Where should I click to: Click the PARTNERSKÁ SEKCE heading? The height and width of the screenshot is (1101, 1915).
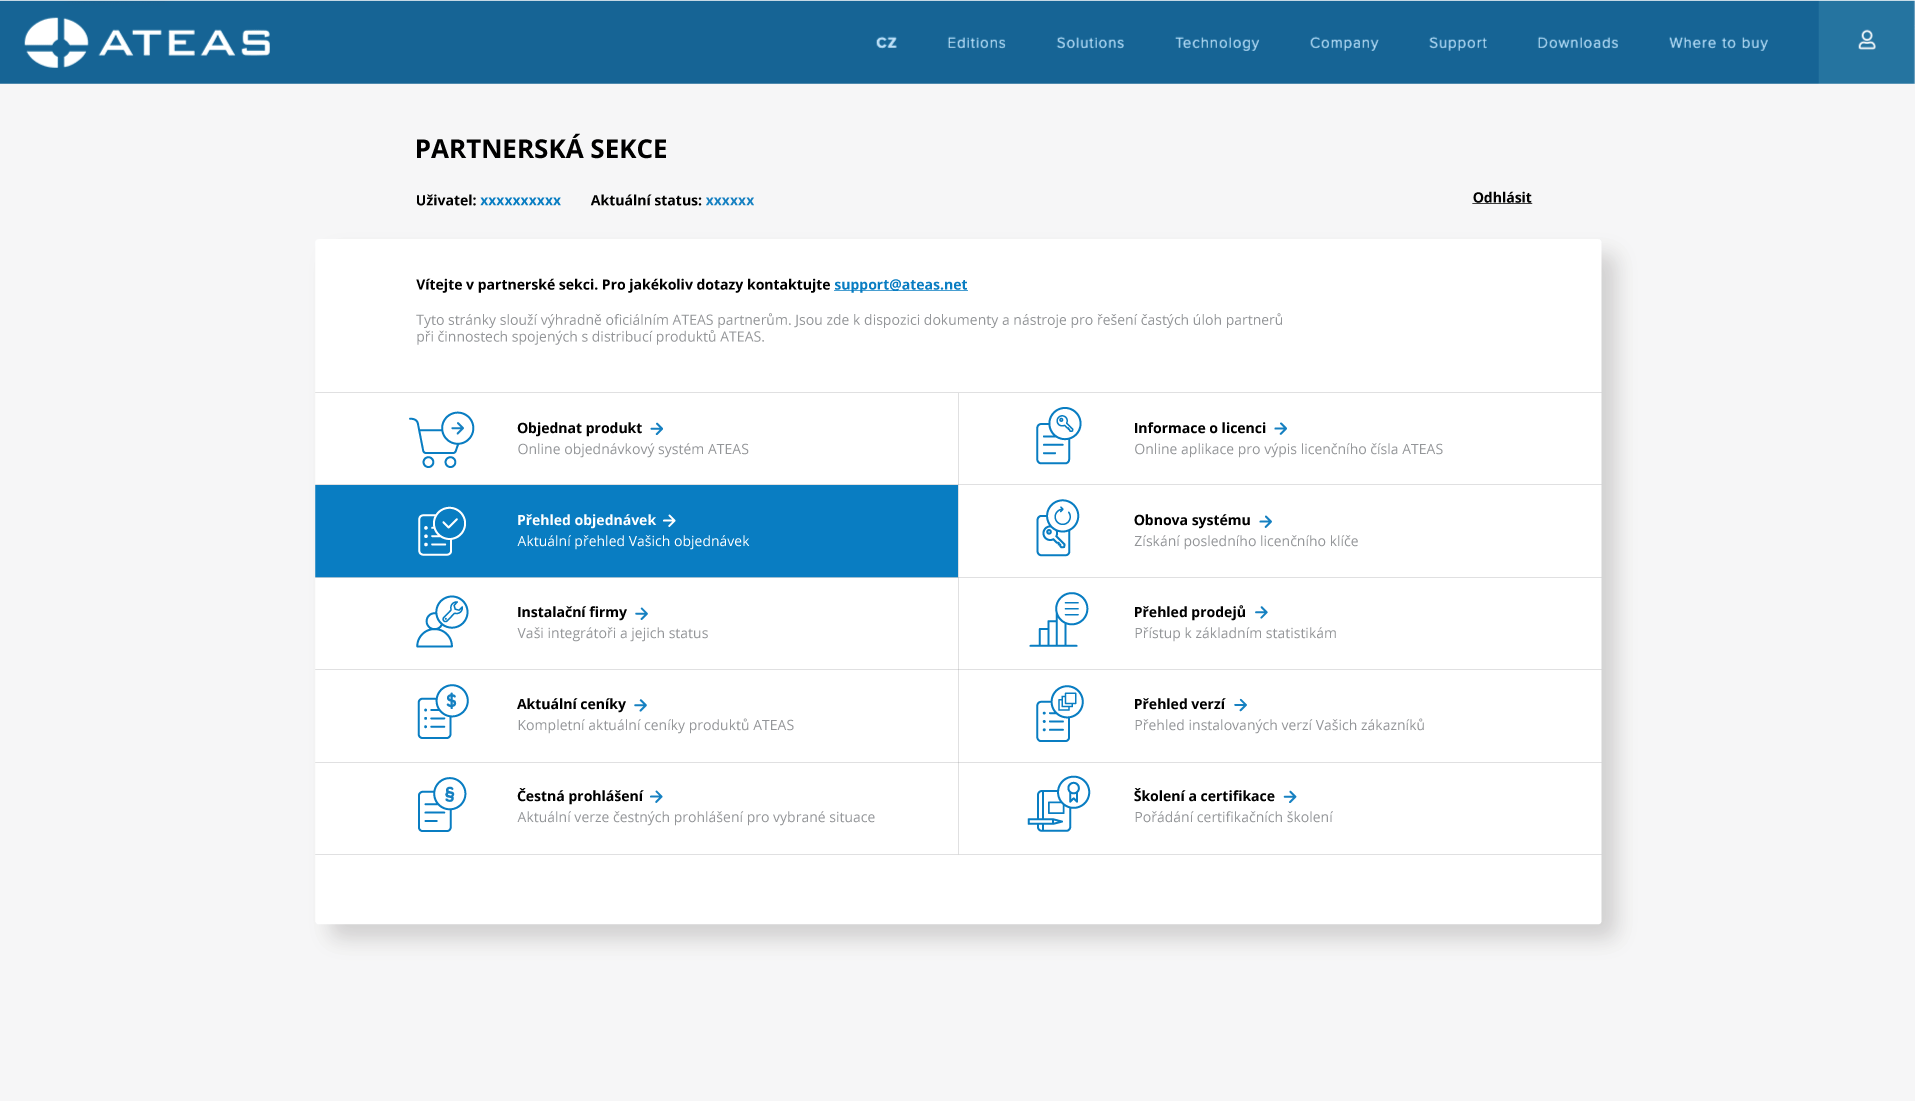coord(541,148)
